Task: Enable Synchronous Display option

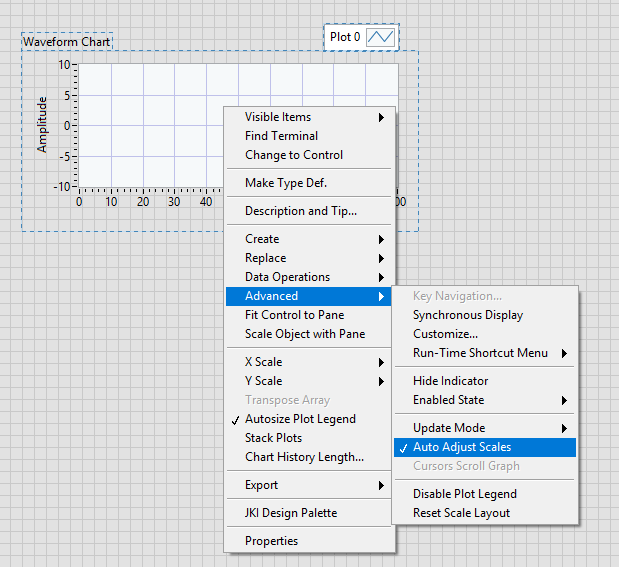Action: point(467,315)
